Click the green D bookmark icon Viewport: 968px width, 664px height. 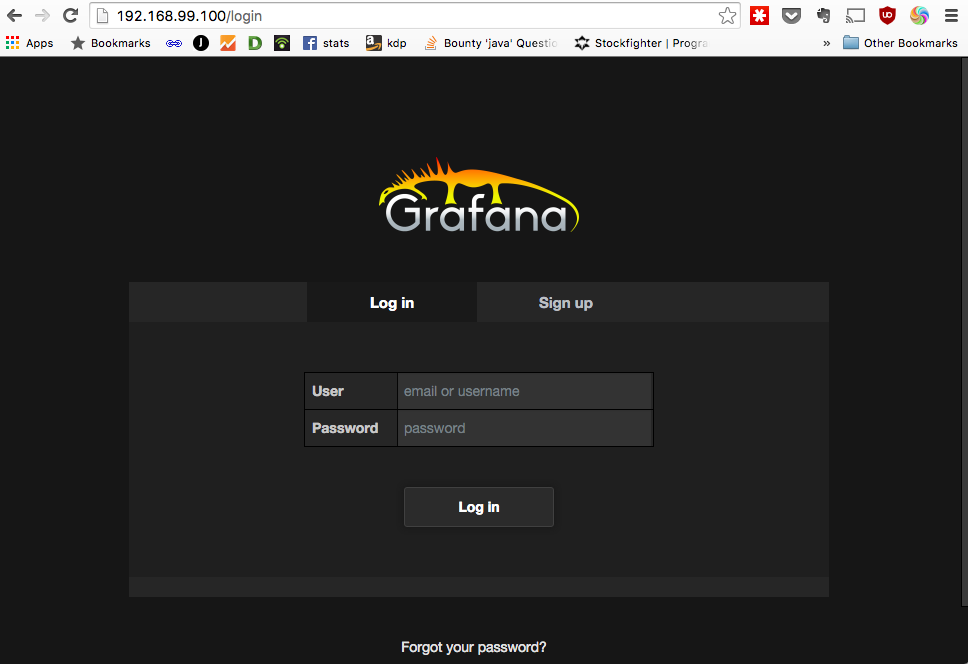tap(255, 43)
